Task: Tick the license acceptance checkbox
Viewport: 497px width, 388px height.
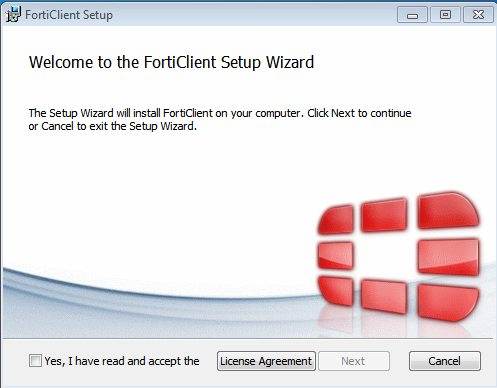Action: 35,361
